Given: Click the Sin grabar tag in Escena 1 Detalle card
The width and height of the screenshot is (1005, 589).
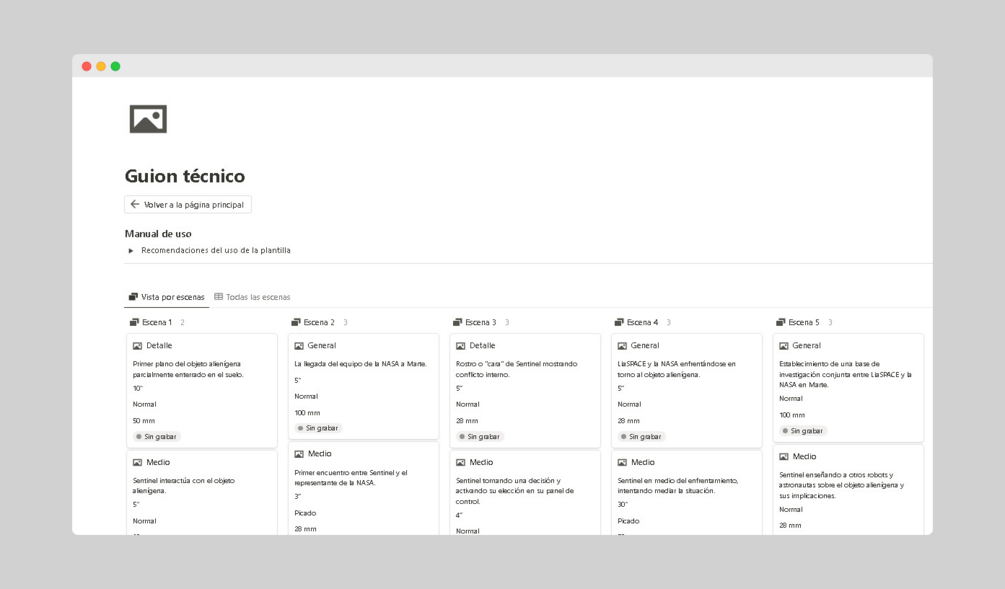Looking at the screenshot, I should coord(160,437).
